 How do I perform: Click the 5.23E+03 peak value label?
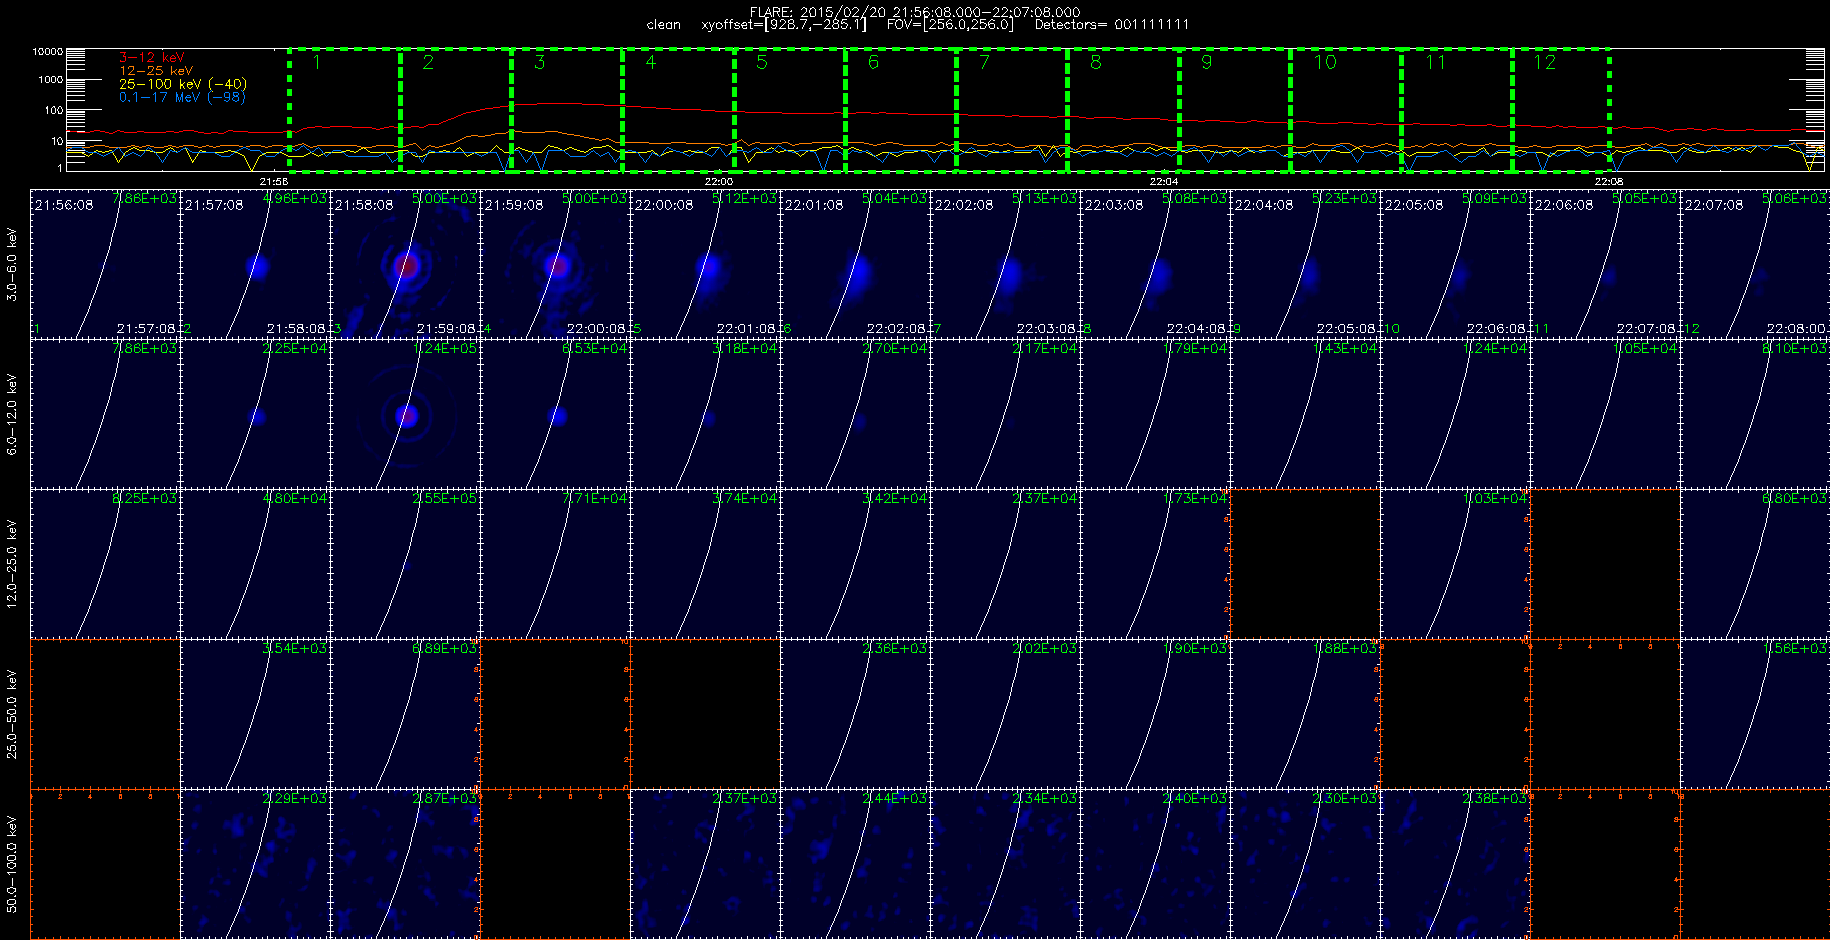(1344, 199)
